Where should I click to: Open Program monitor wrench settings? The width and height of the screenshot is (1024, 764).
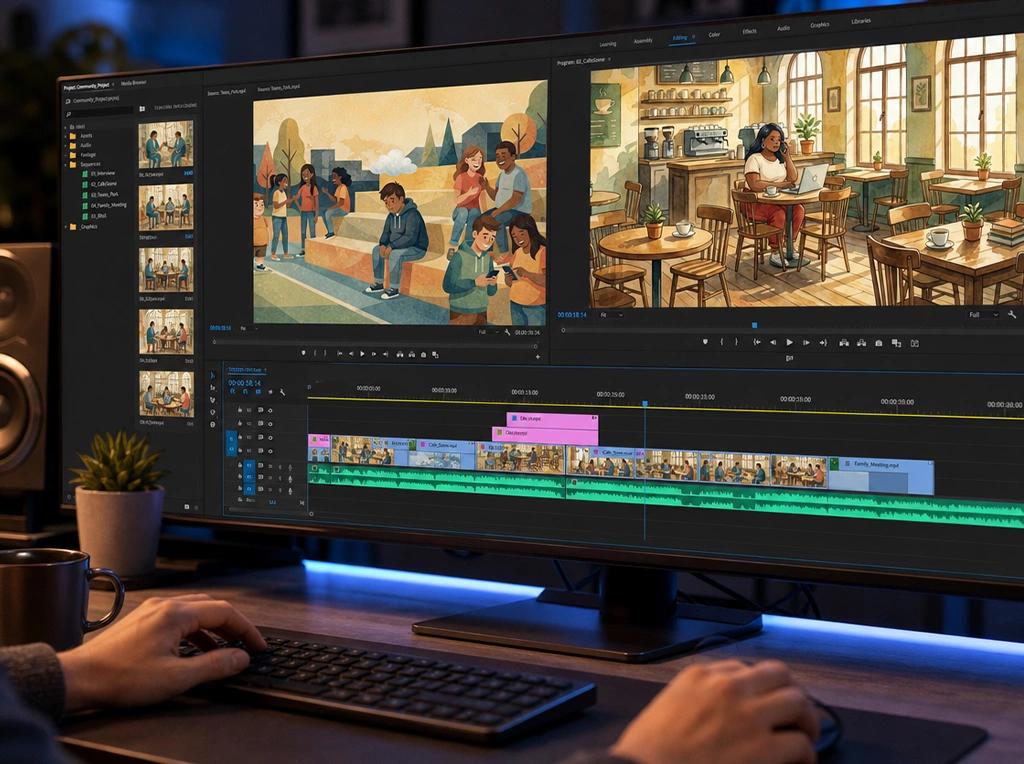pyautogui.click(x=1012, y=314)
